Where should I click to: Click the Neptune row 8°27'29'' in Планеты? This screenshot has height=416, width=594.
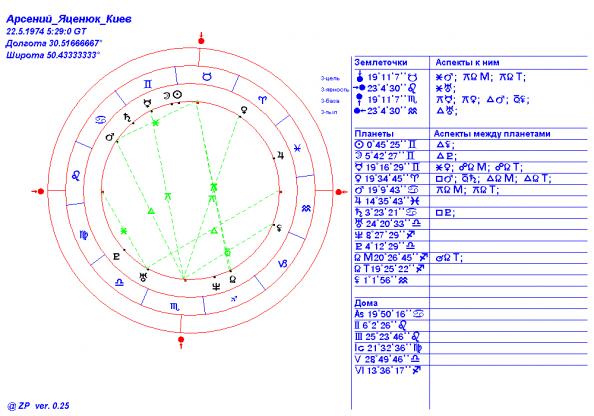[x=385, y=235]
